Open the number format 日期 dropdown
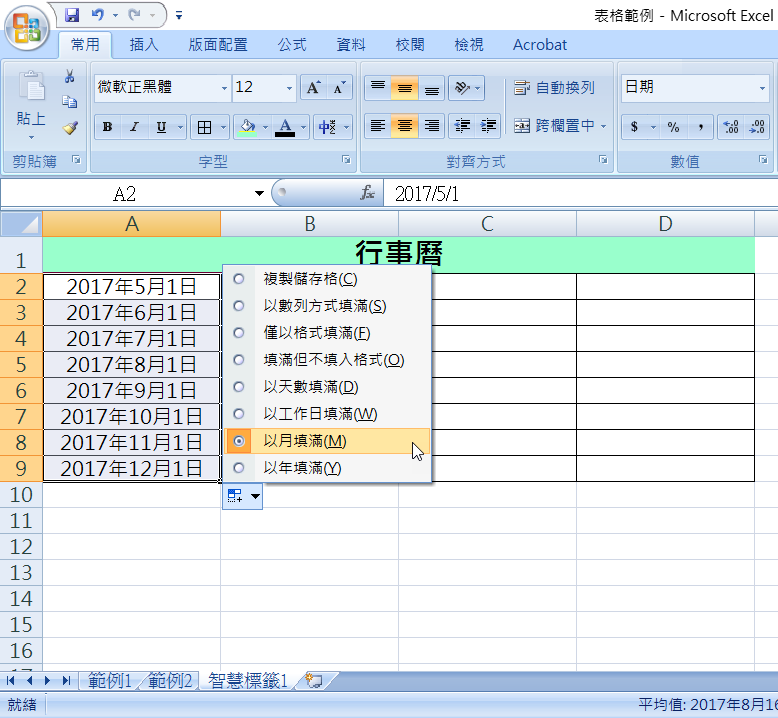Screen dimensions: 778x718 762,88
